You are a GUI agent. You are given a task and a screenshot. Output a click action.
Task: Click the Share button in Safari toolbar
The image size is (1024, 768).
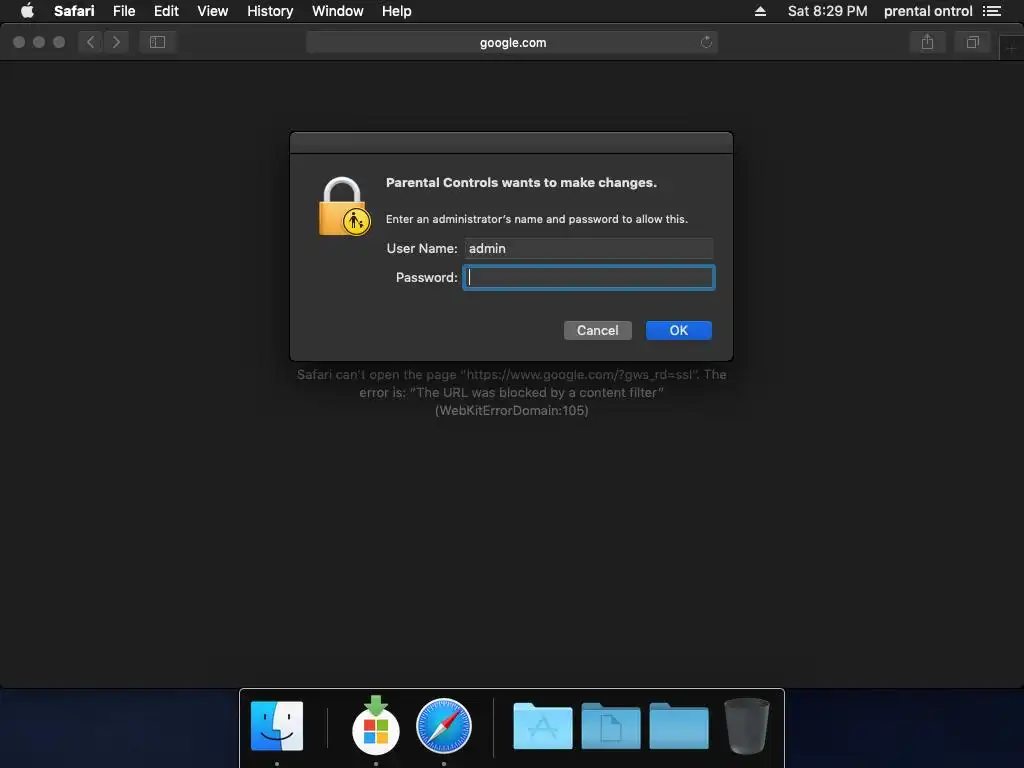(927, 42)
